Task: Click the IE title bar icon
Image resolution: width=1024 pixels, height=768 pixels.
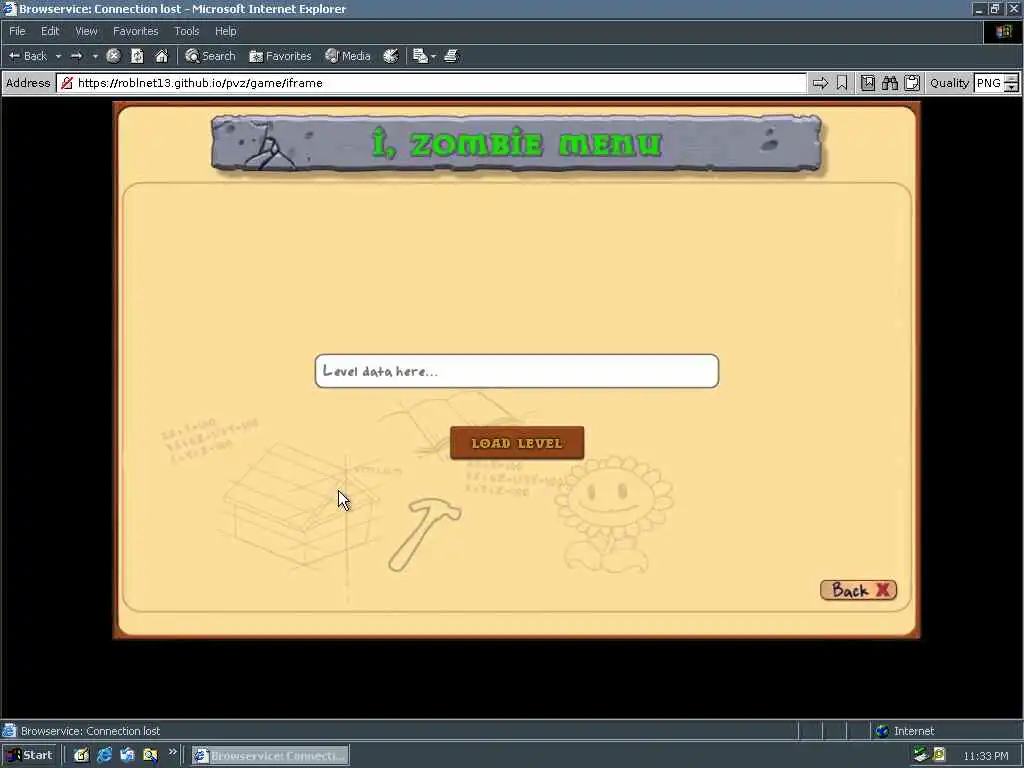Action: 9,9
